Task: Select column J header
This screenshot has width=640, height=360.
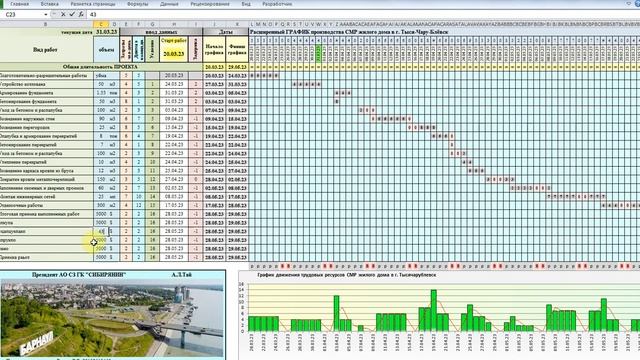Action: tap(214, 24)
